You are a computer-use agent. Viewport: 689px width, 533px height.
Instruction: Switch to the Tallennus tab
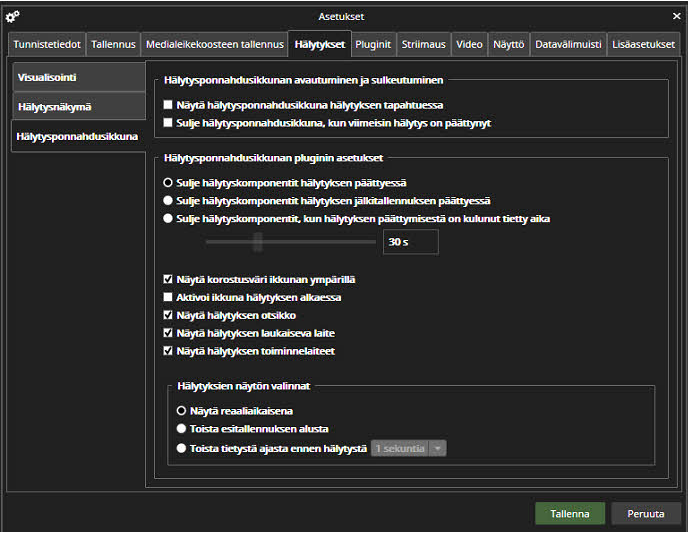114,44
